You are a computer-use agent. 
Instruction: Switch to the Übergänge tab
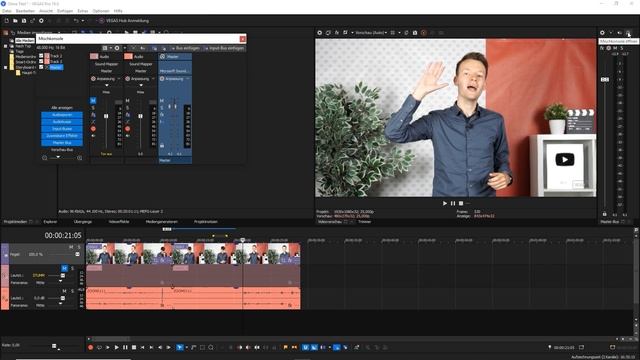(x=83, y=222)
